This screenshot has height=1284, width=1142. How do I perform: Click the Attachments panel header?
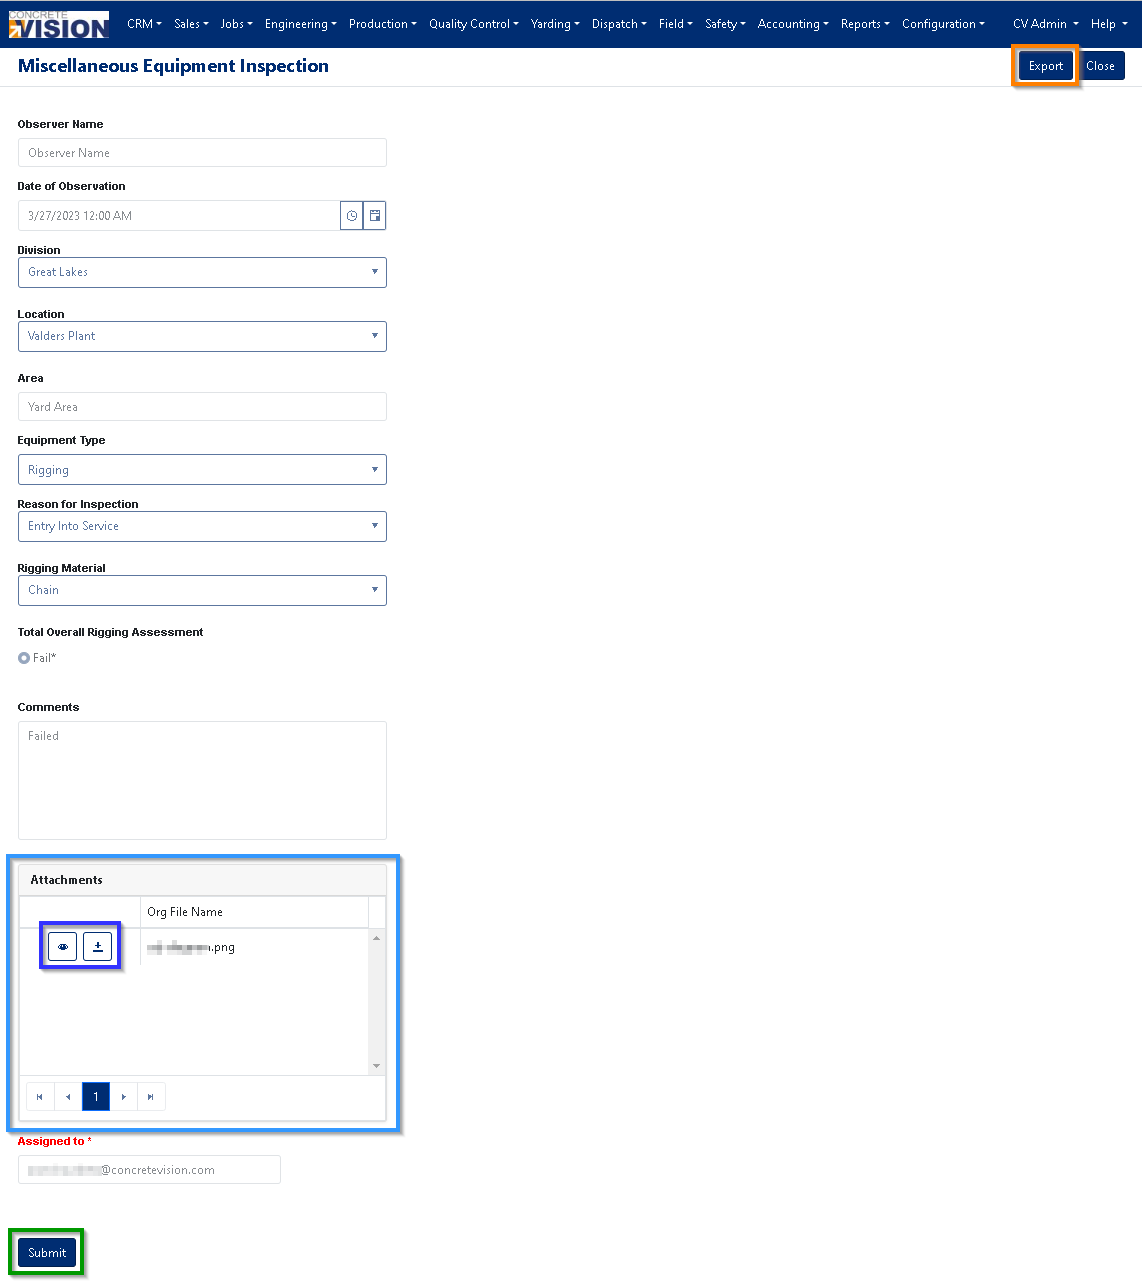(202, 880)
